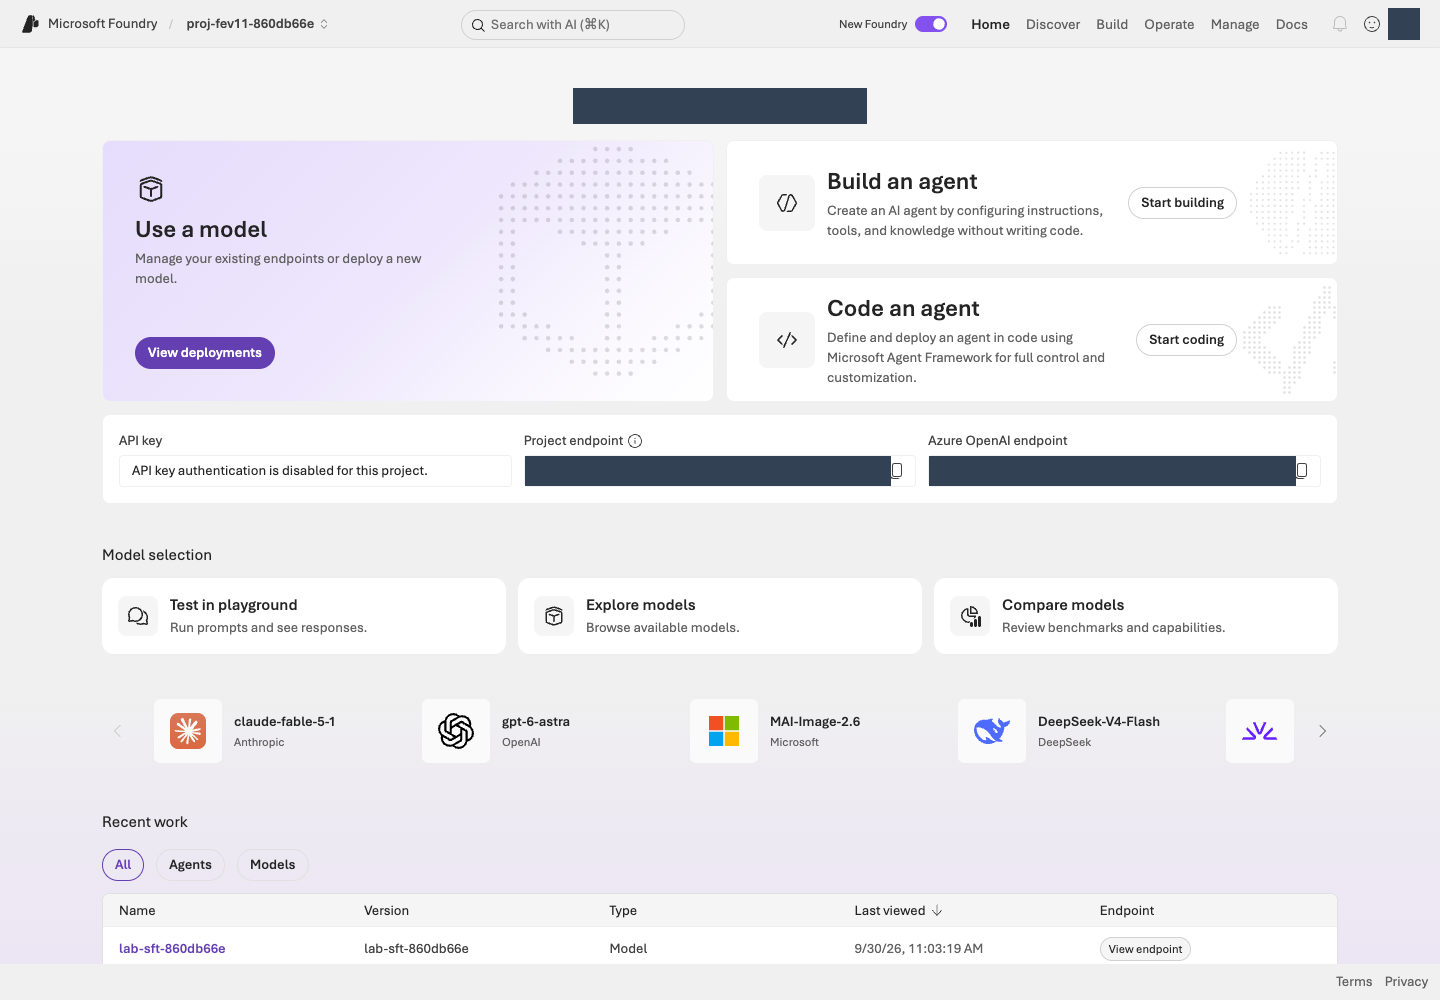This screenshot has height=1000, width=1440.
Task: Click the DeepSeek-V4-Flash whale icon
Action: 992,731
